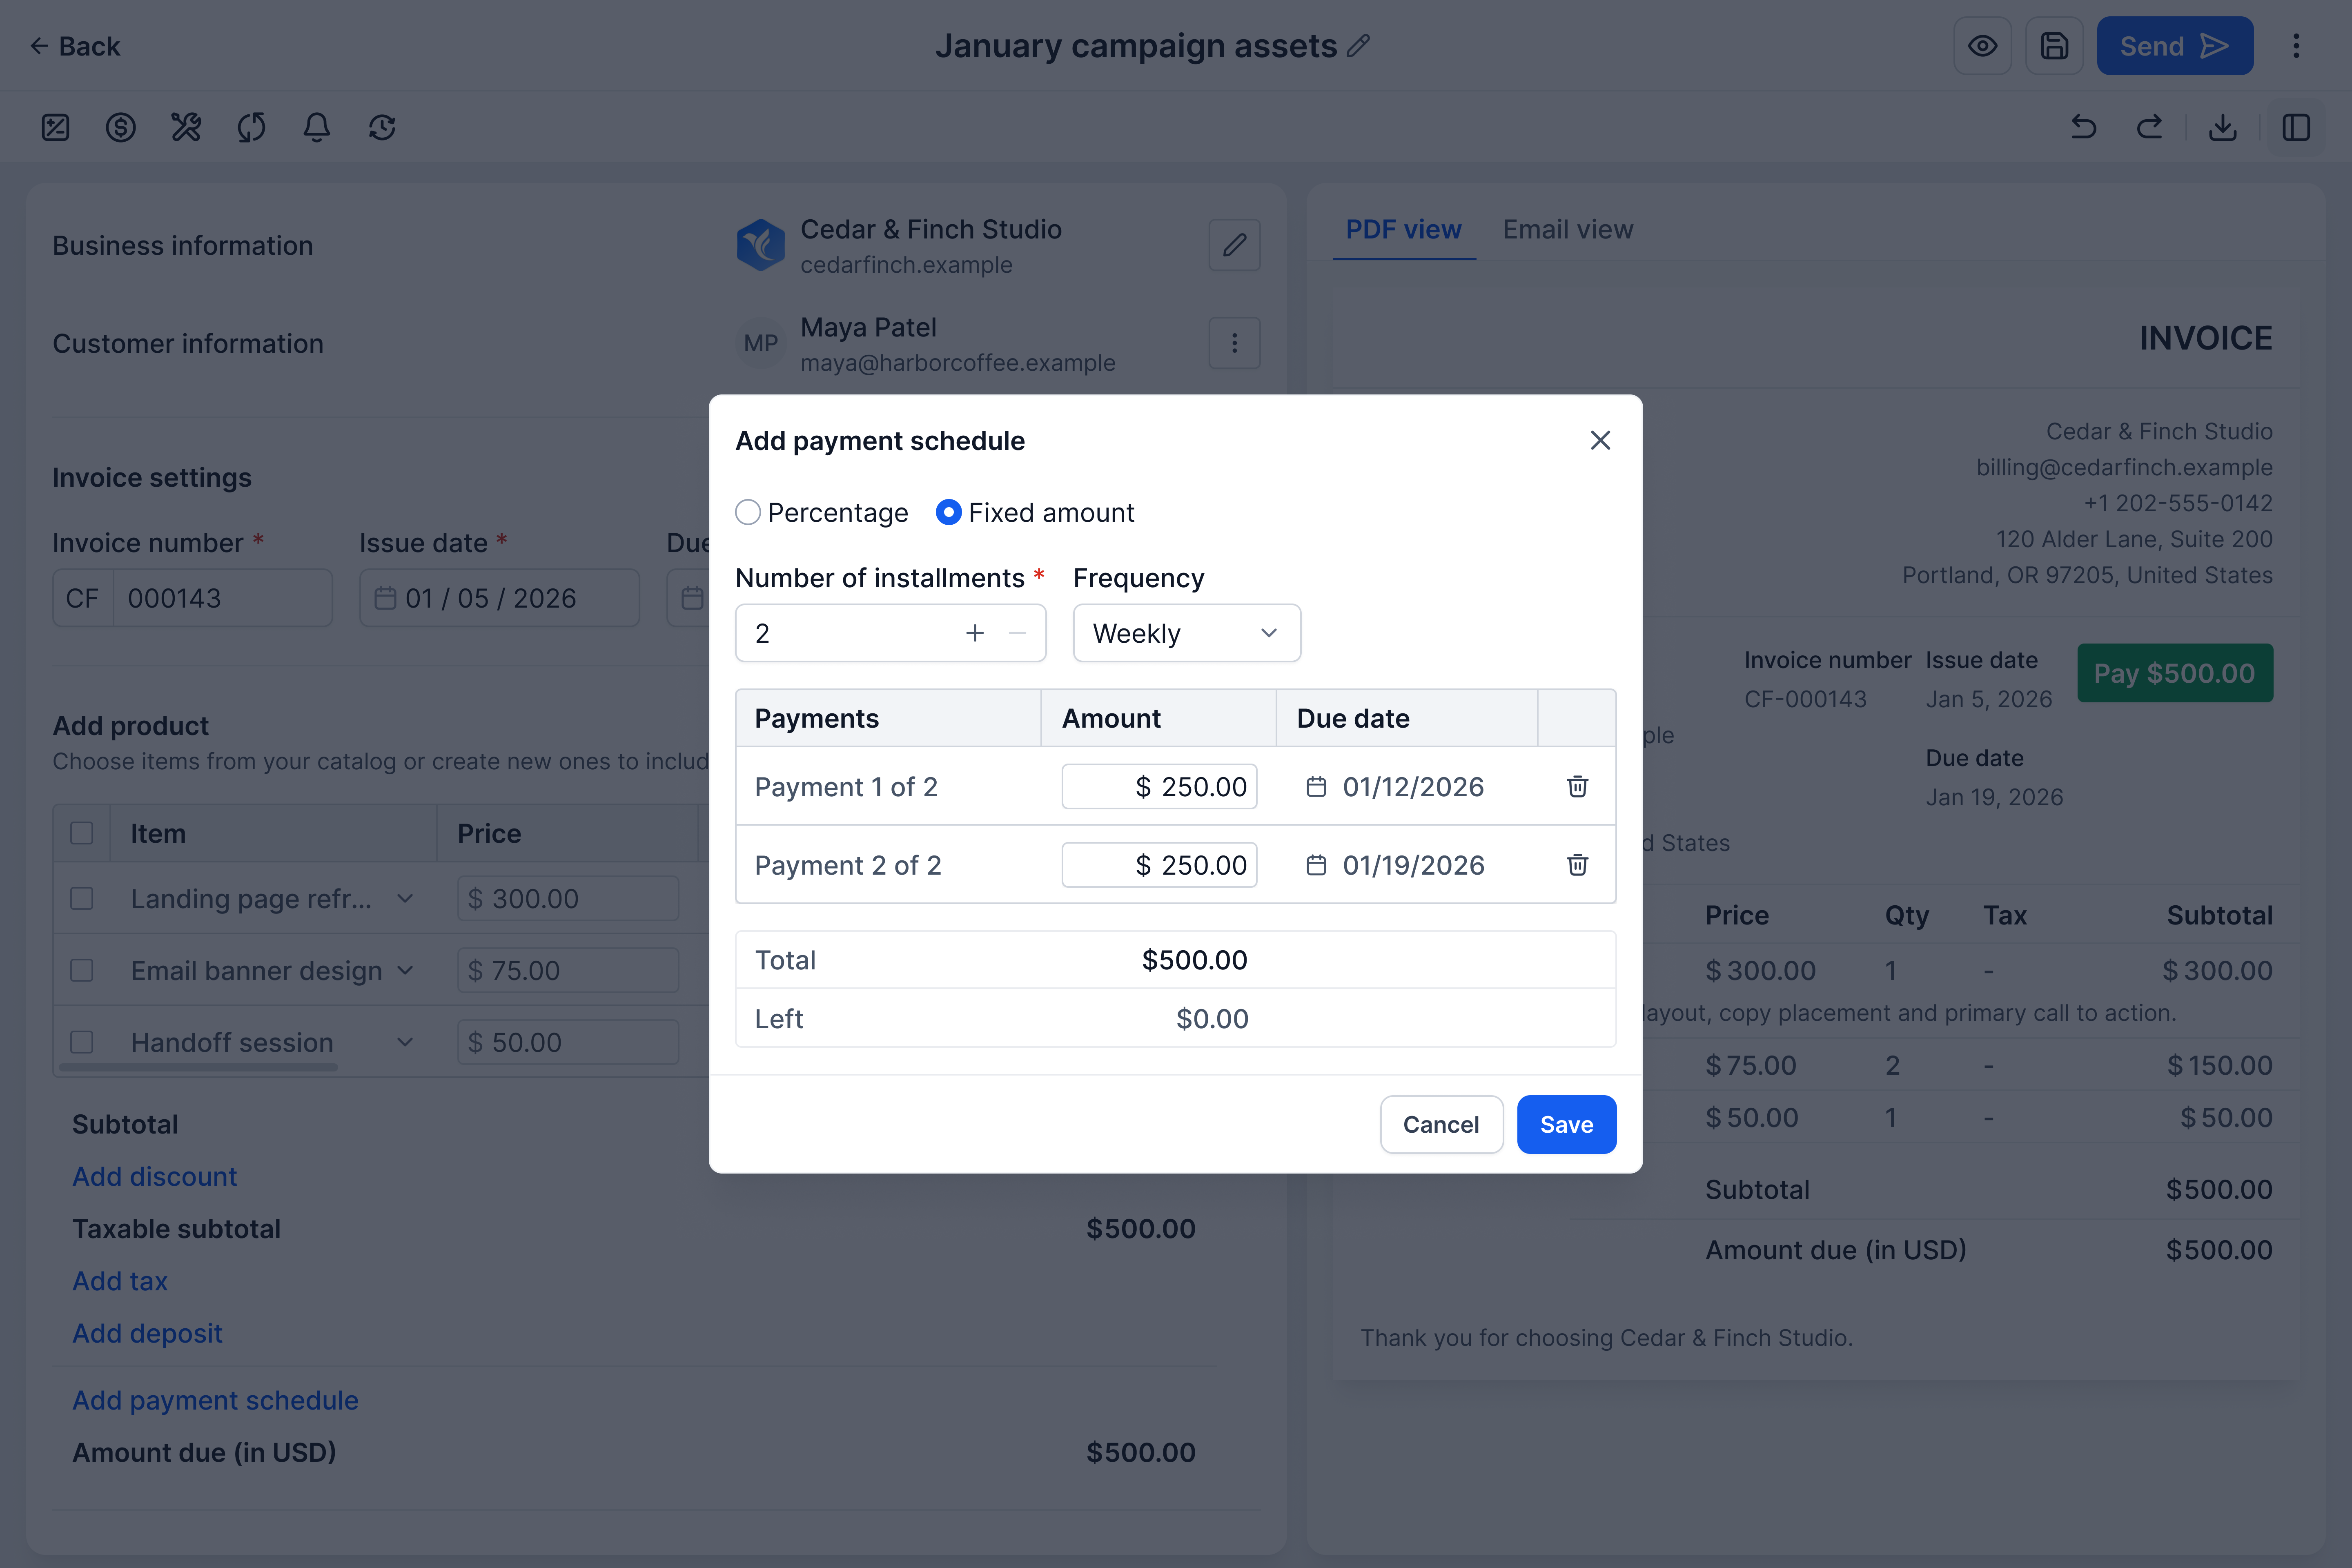Click the redo arrow icon
This screenshot has height=1568, width=2352.
(x=2149, y=127)
